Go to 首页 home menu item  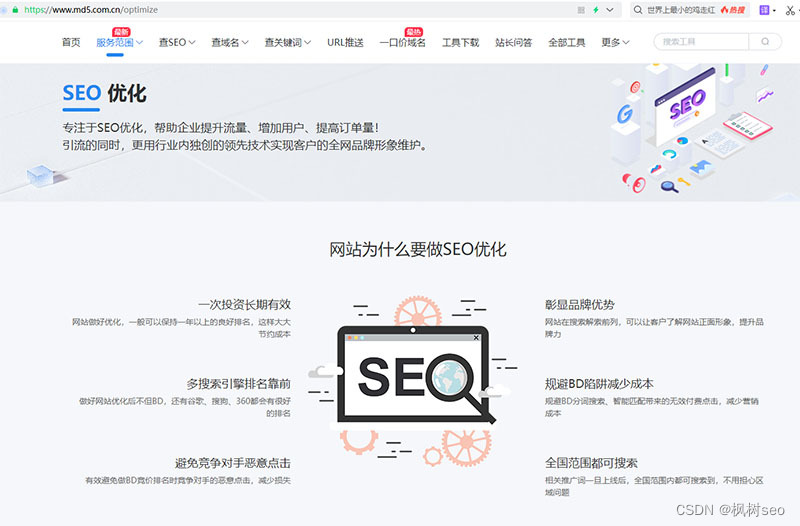click(71, 42)
